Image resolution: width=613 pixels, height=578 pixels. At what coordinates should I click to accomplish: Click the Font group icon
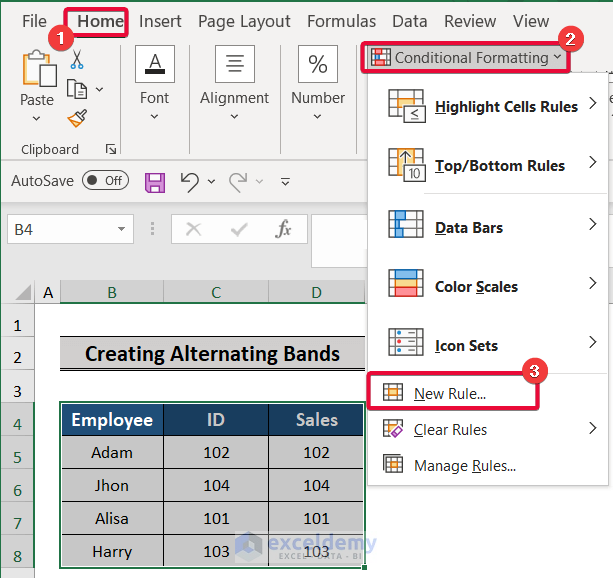coord(155,64)
